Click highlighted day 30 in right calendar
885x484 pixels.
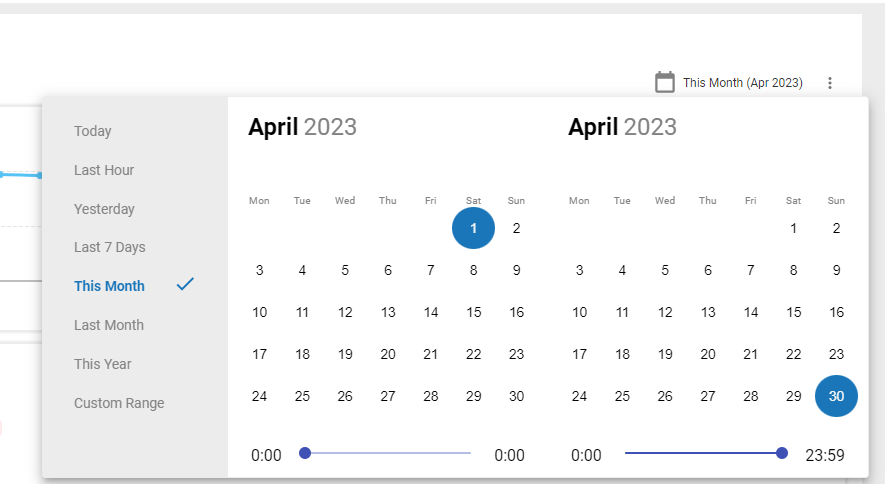(836, 396)
